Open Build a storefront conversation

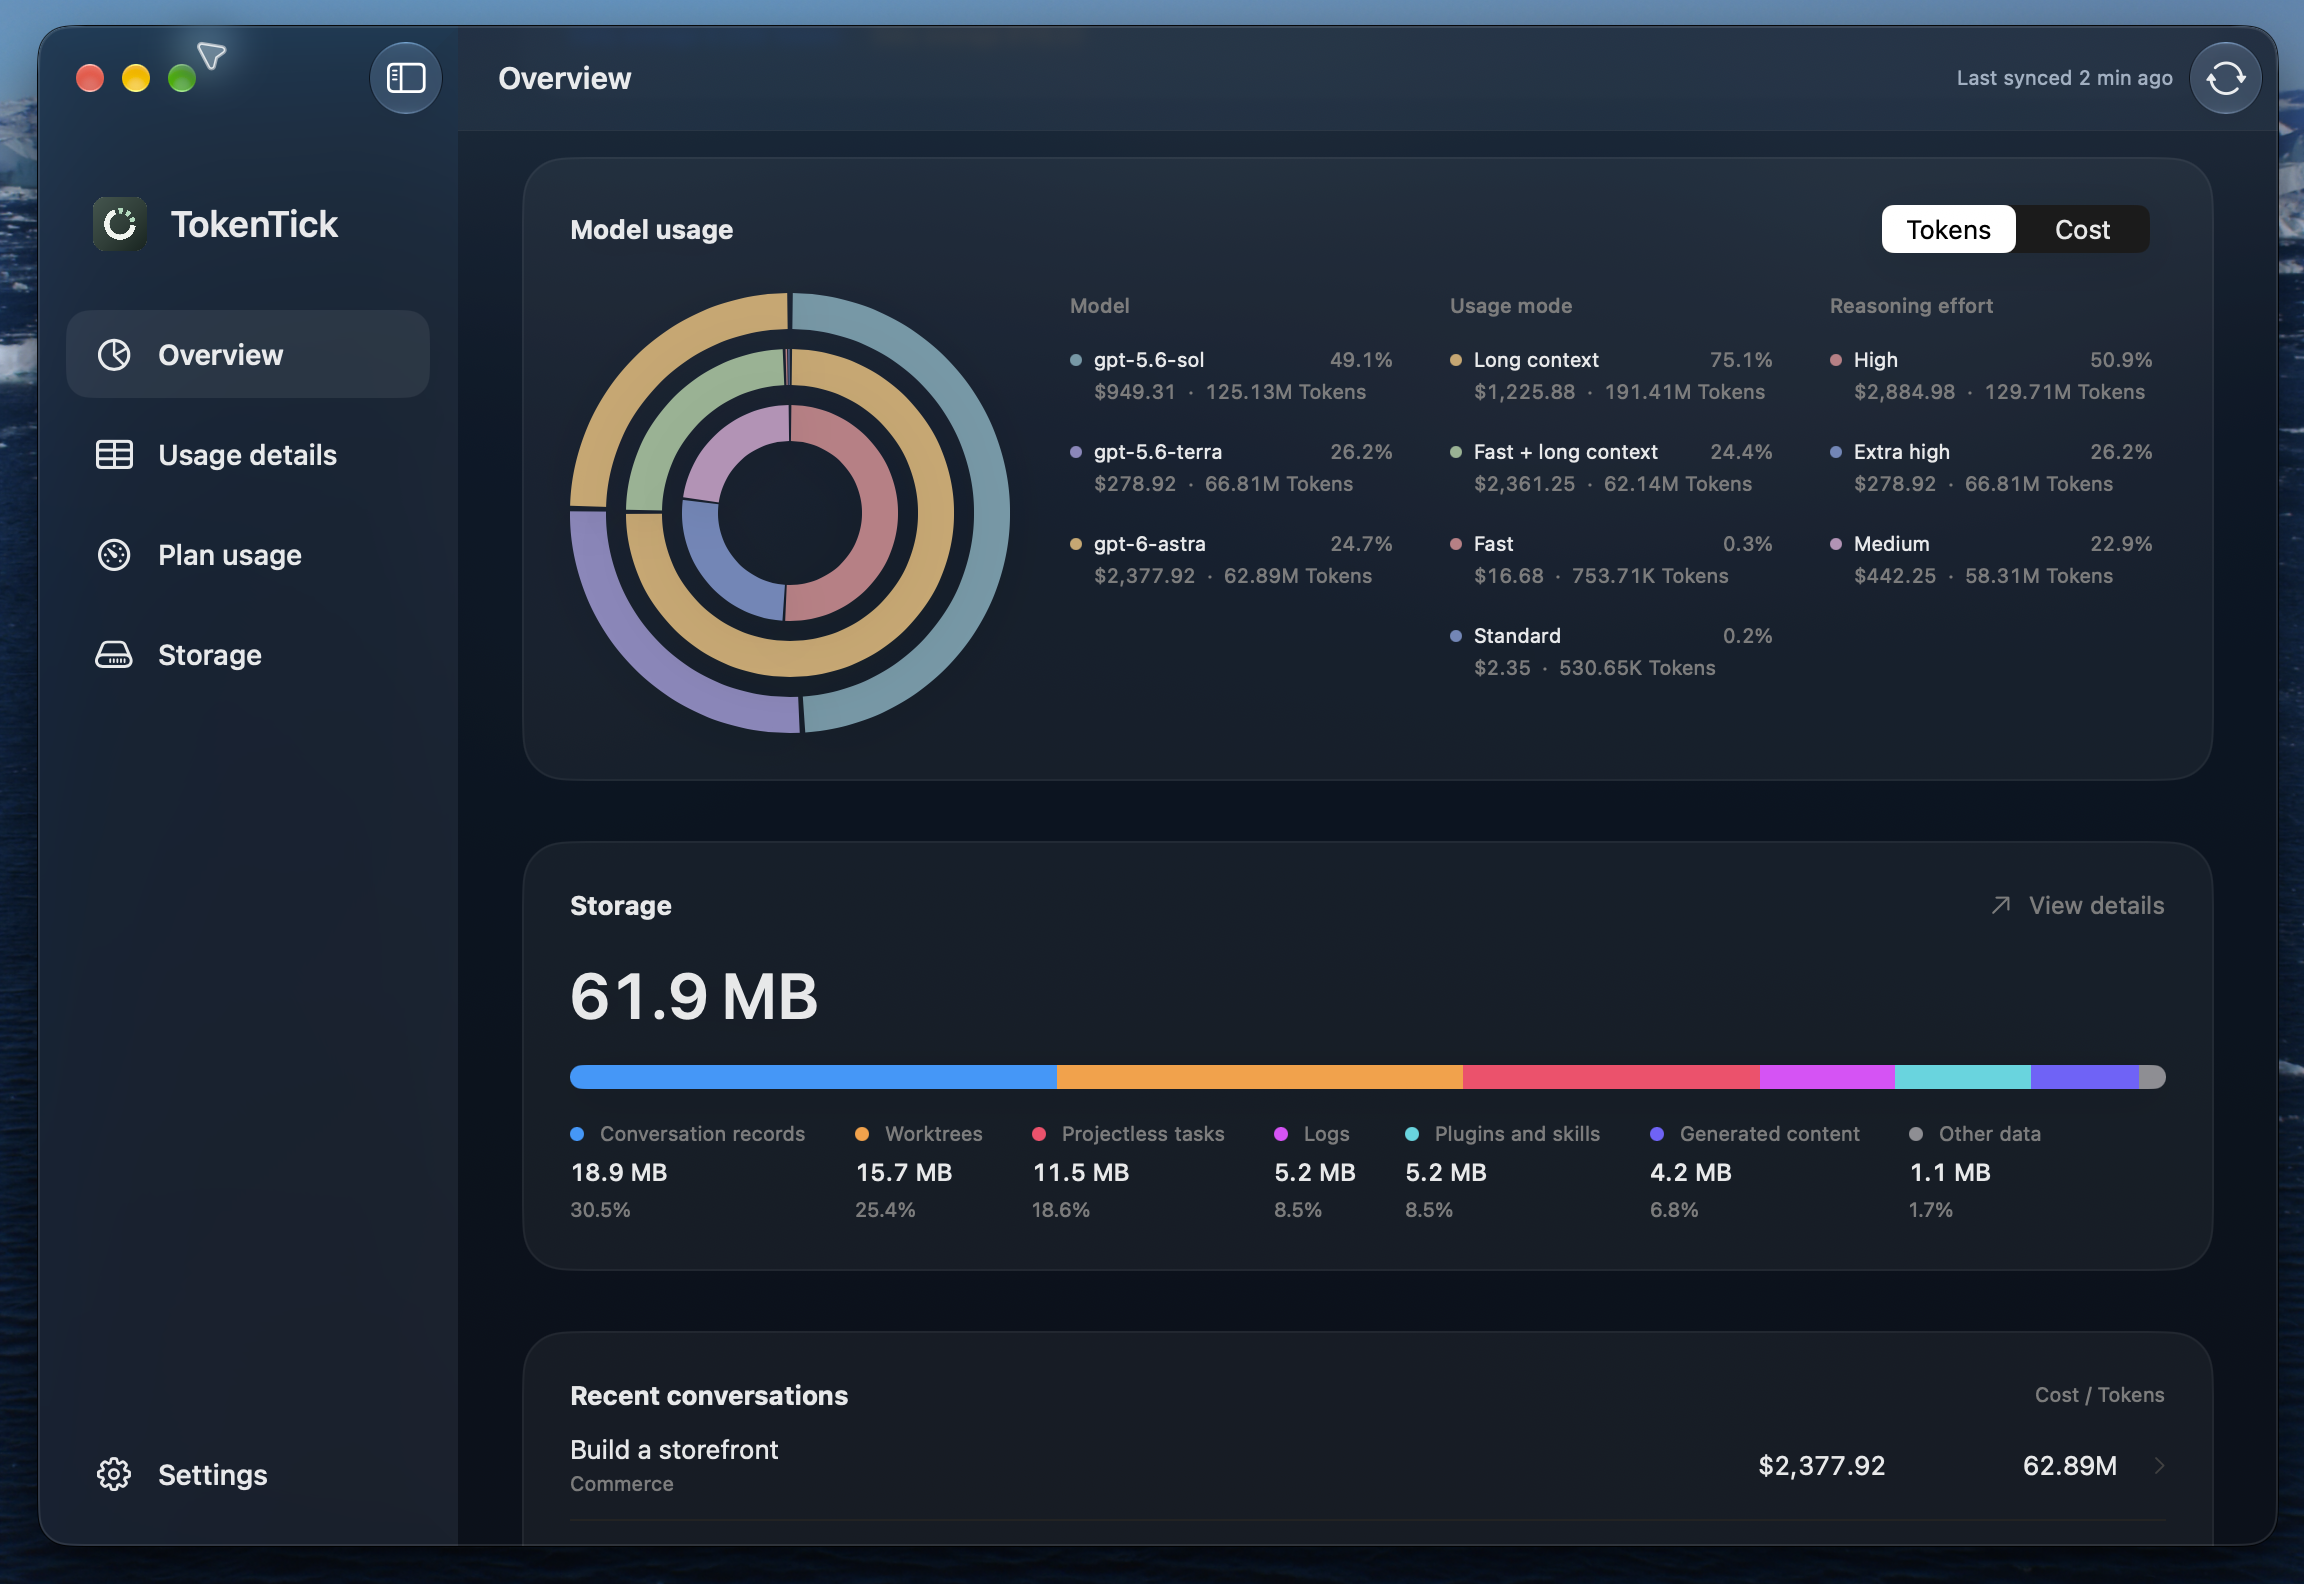(1367, 1466)
